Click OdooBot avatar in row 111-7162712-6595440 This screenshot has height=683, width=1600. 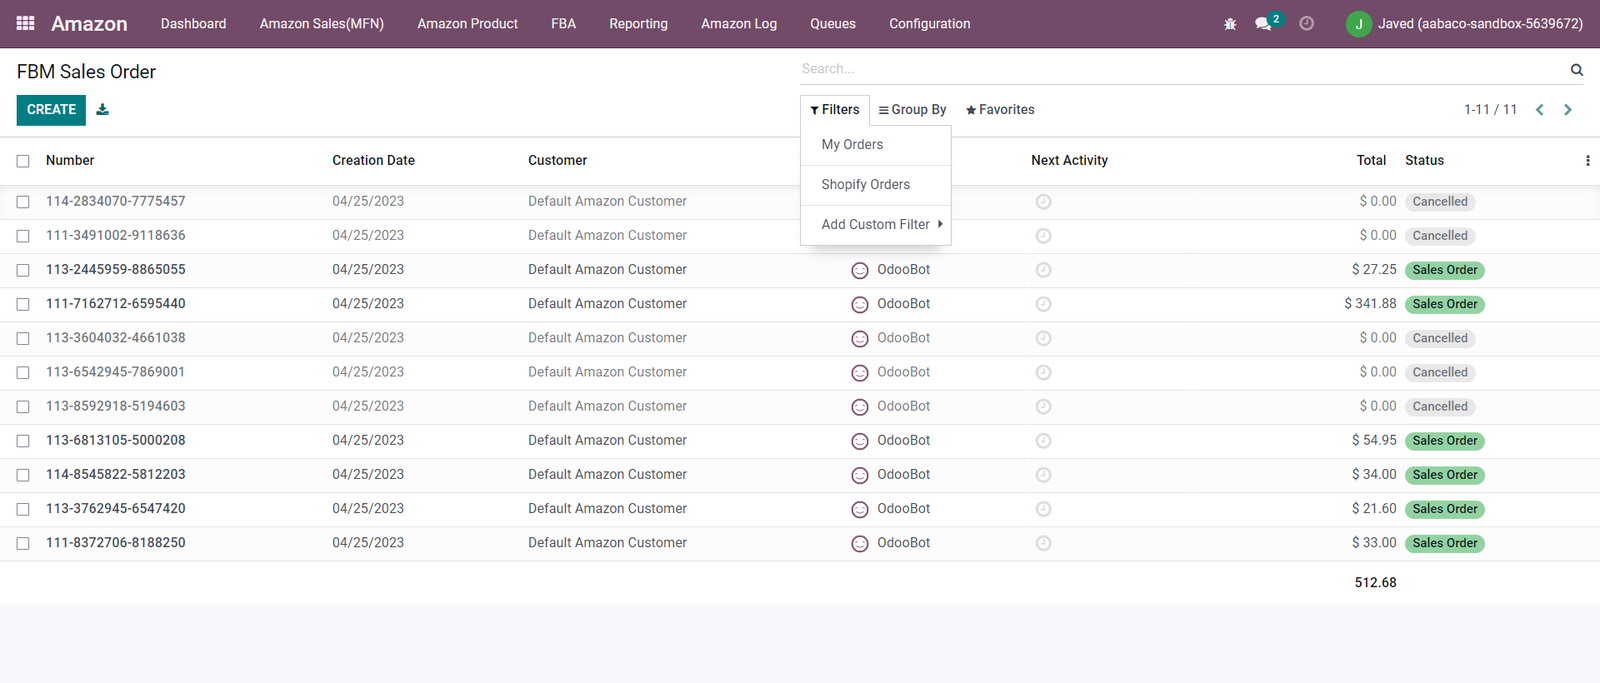pos(859,305)
